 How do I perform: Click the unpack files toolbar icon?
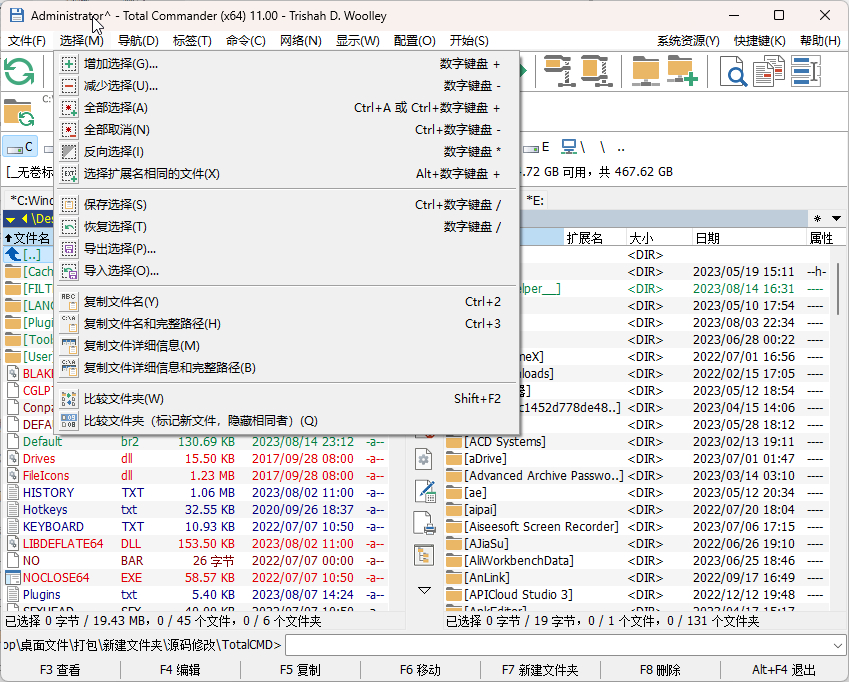coord(596,71)
